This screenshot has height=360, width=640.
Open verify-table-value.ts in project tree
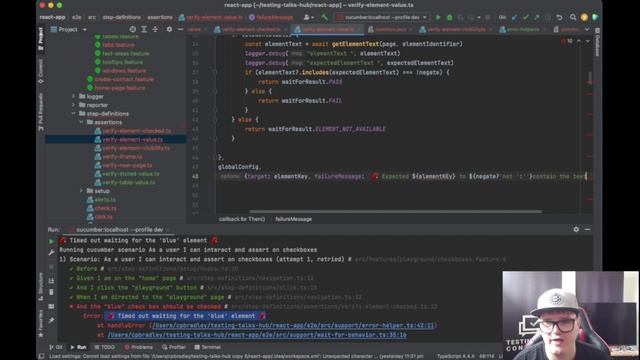(129, 182)
